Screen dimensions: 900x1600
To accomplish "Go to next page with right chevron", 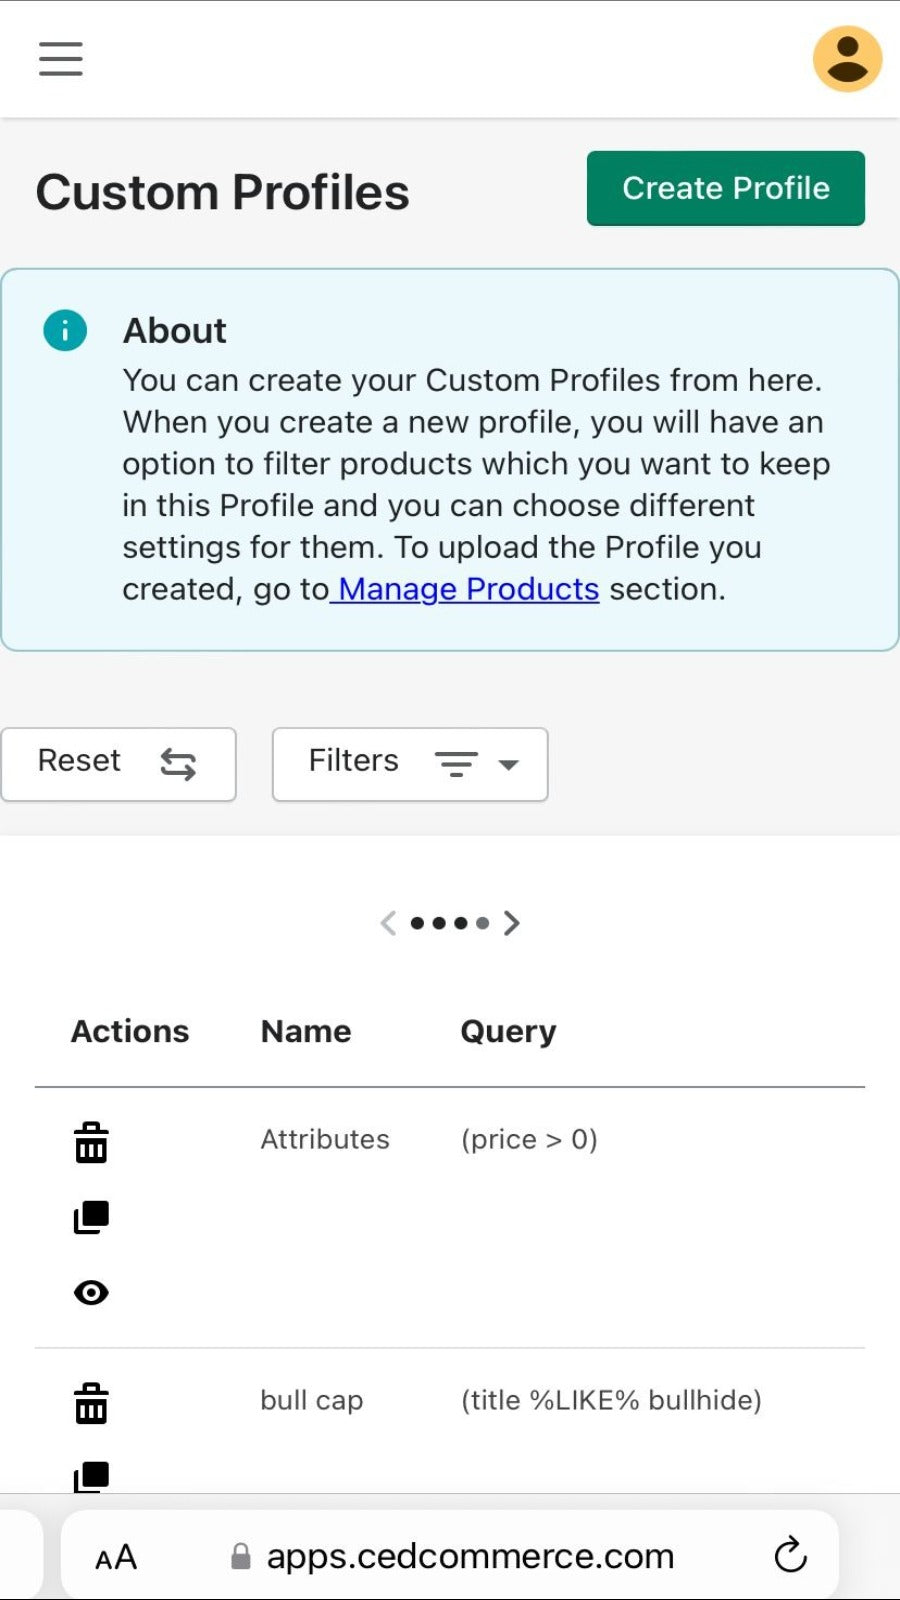I will 512,922.
